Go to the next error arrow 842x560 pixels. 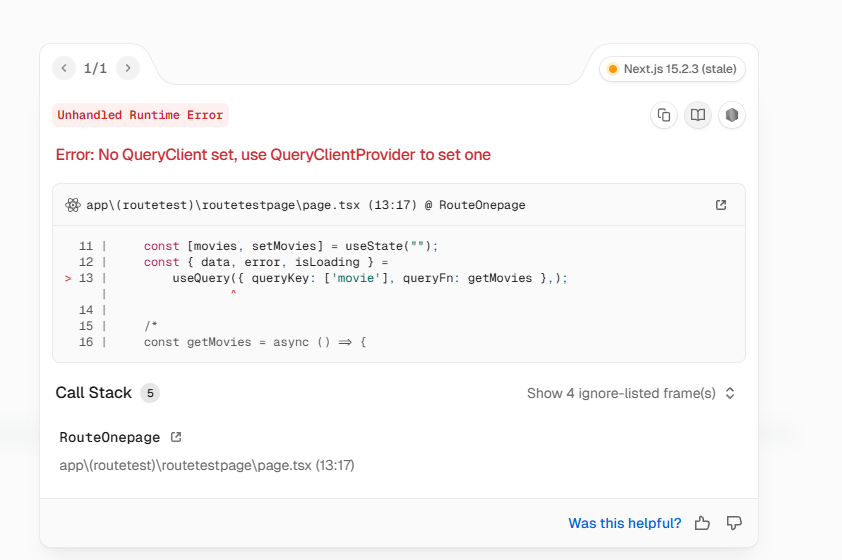[128, 68]
